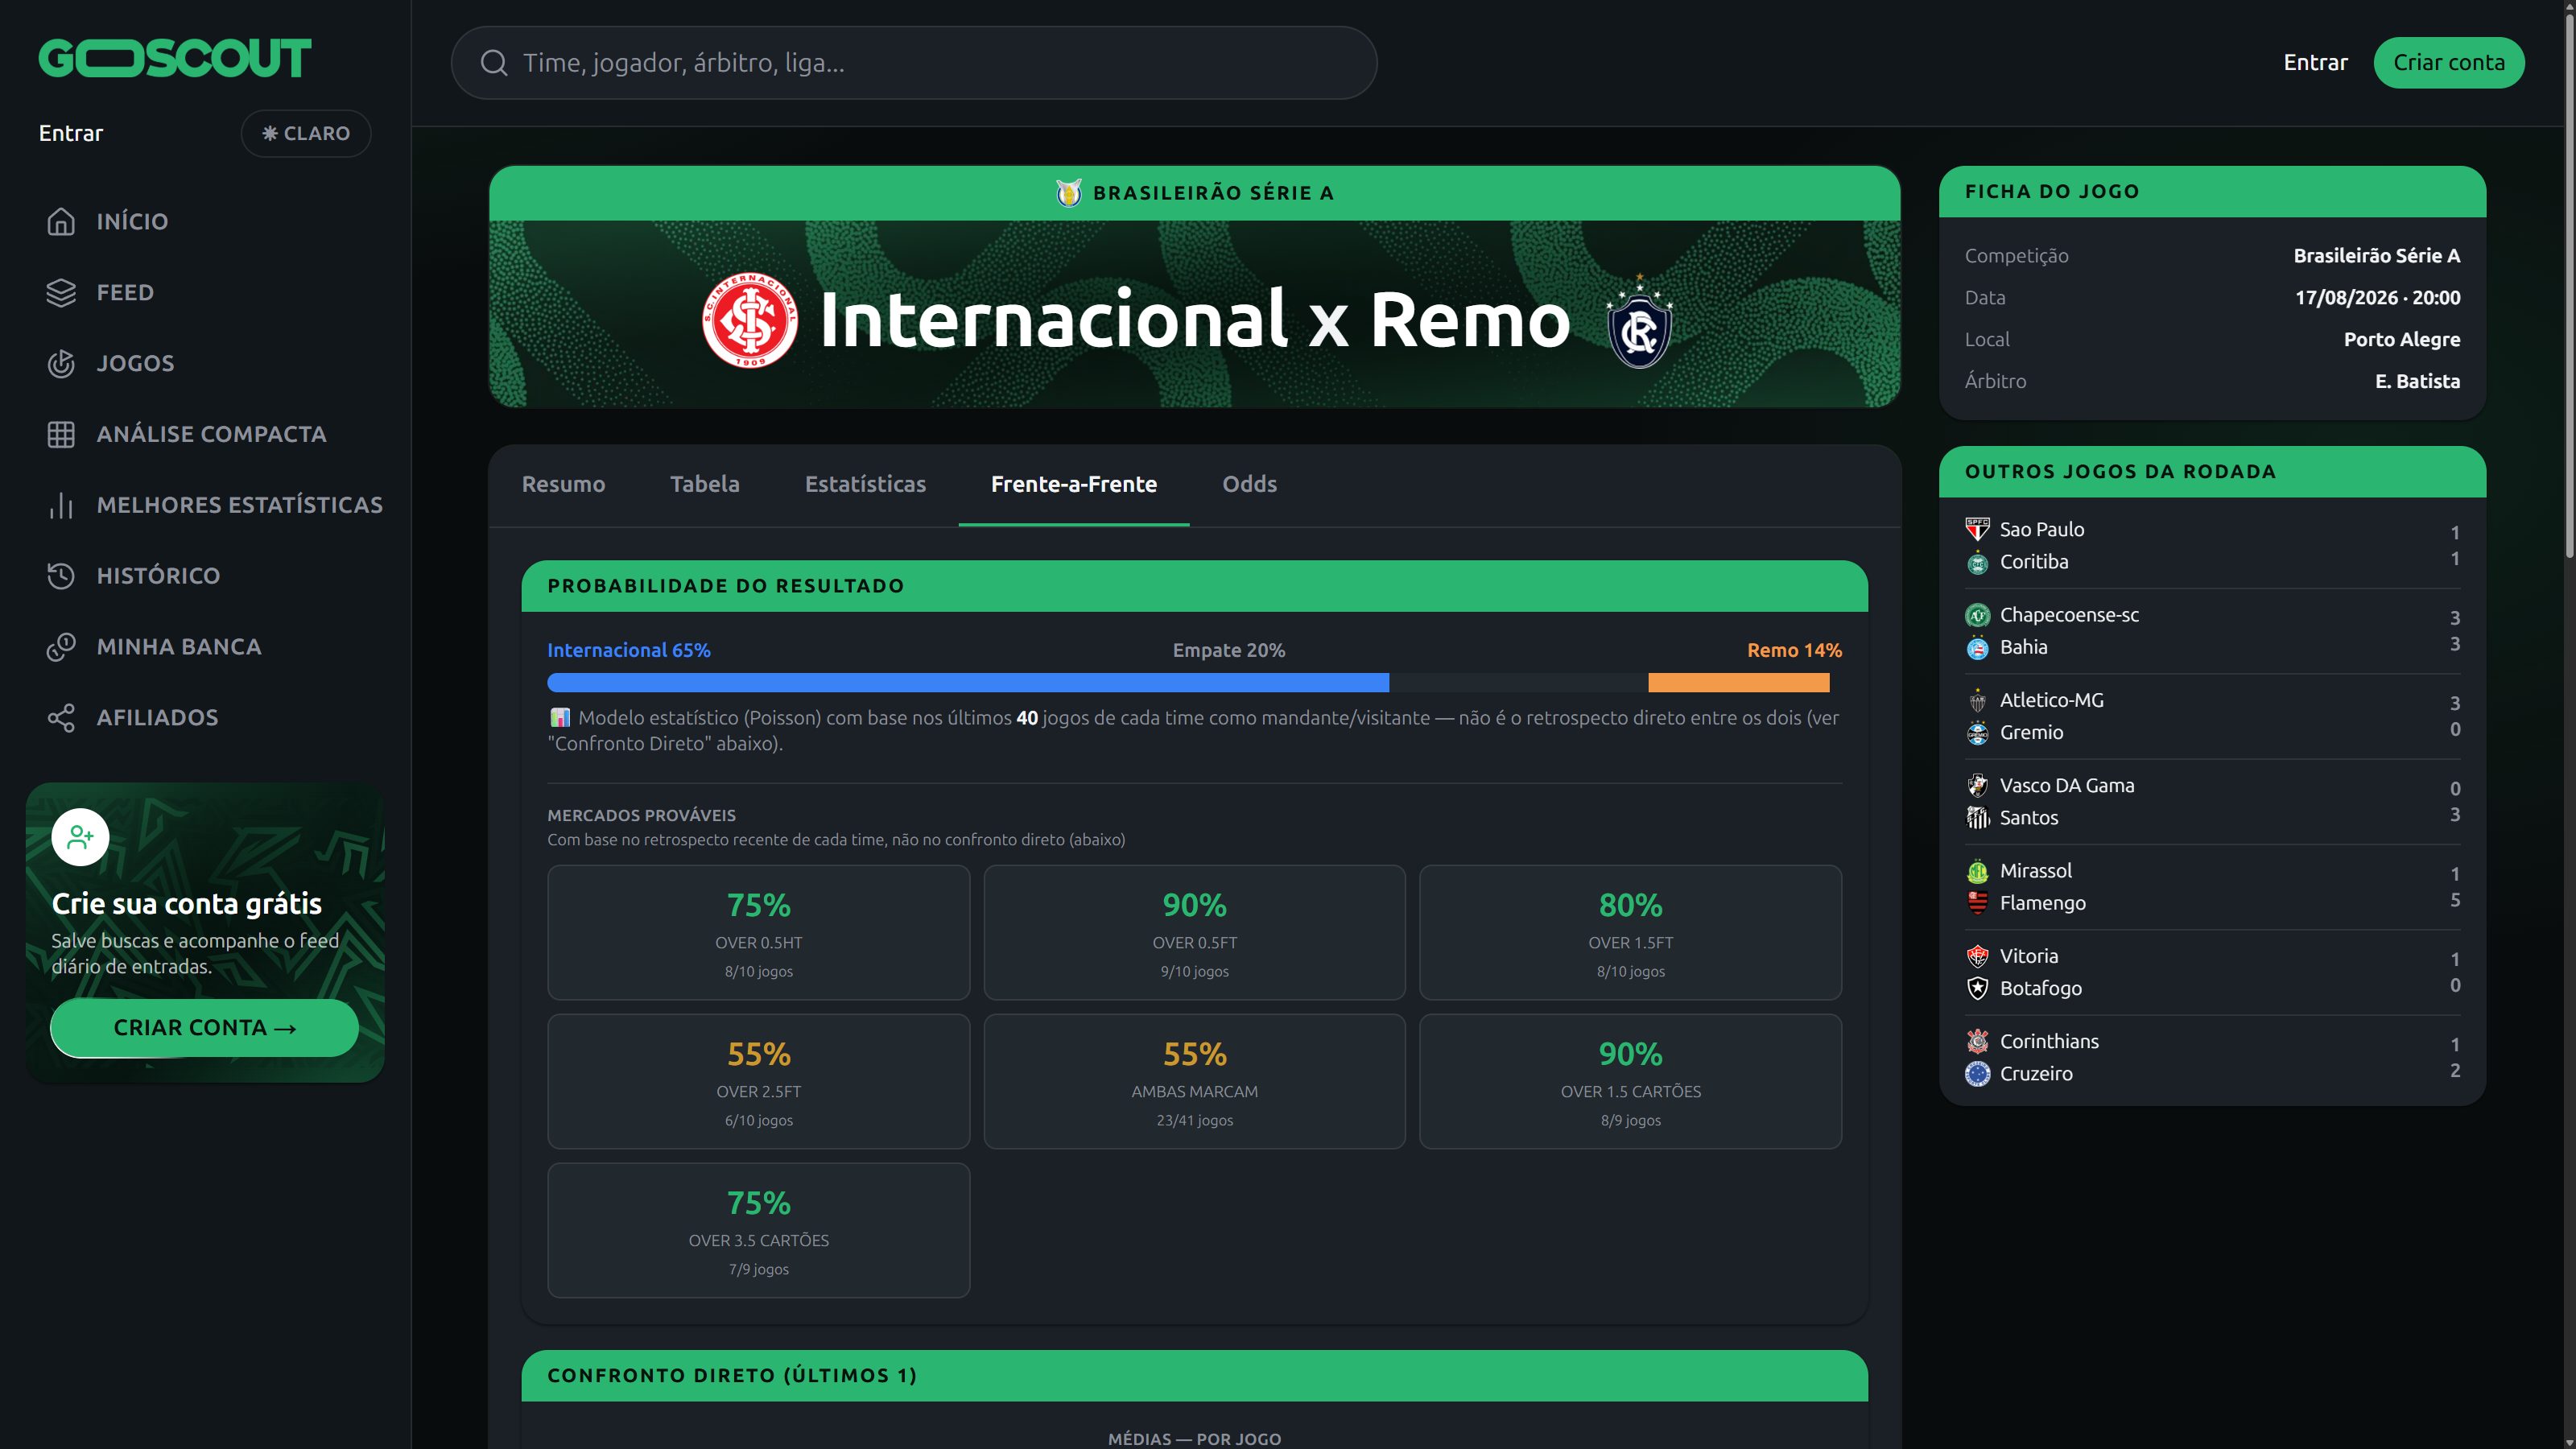
Task: Click the Botafogo team crest
Action: 1977,988
